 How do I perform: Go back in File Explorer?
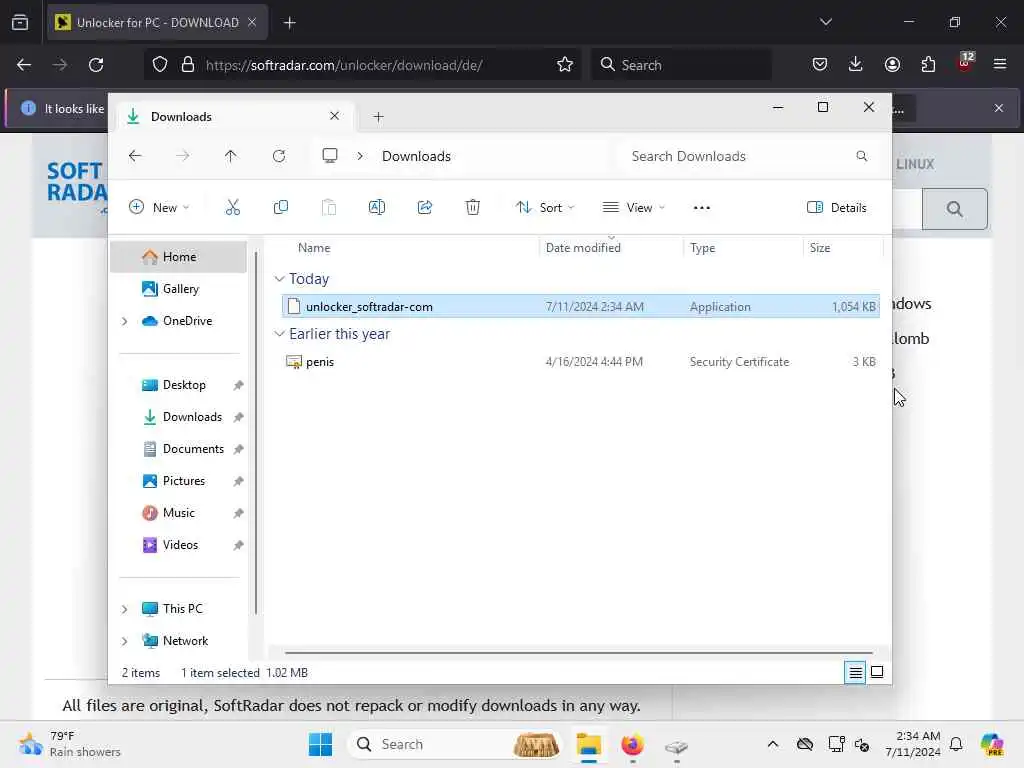135,156
